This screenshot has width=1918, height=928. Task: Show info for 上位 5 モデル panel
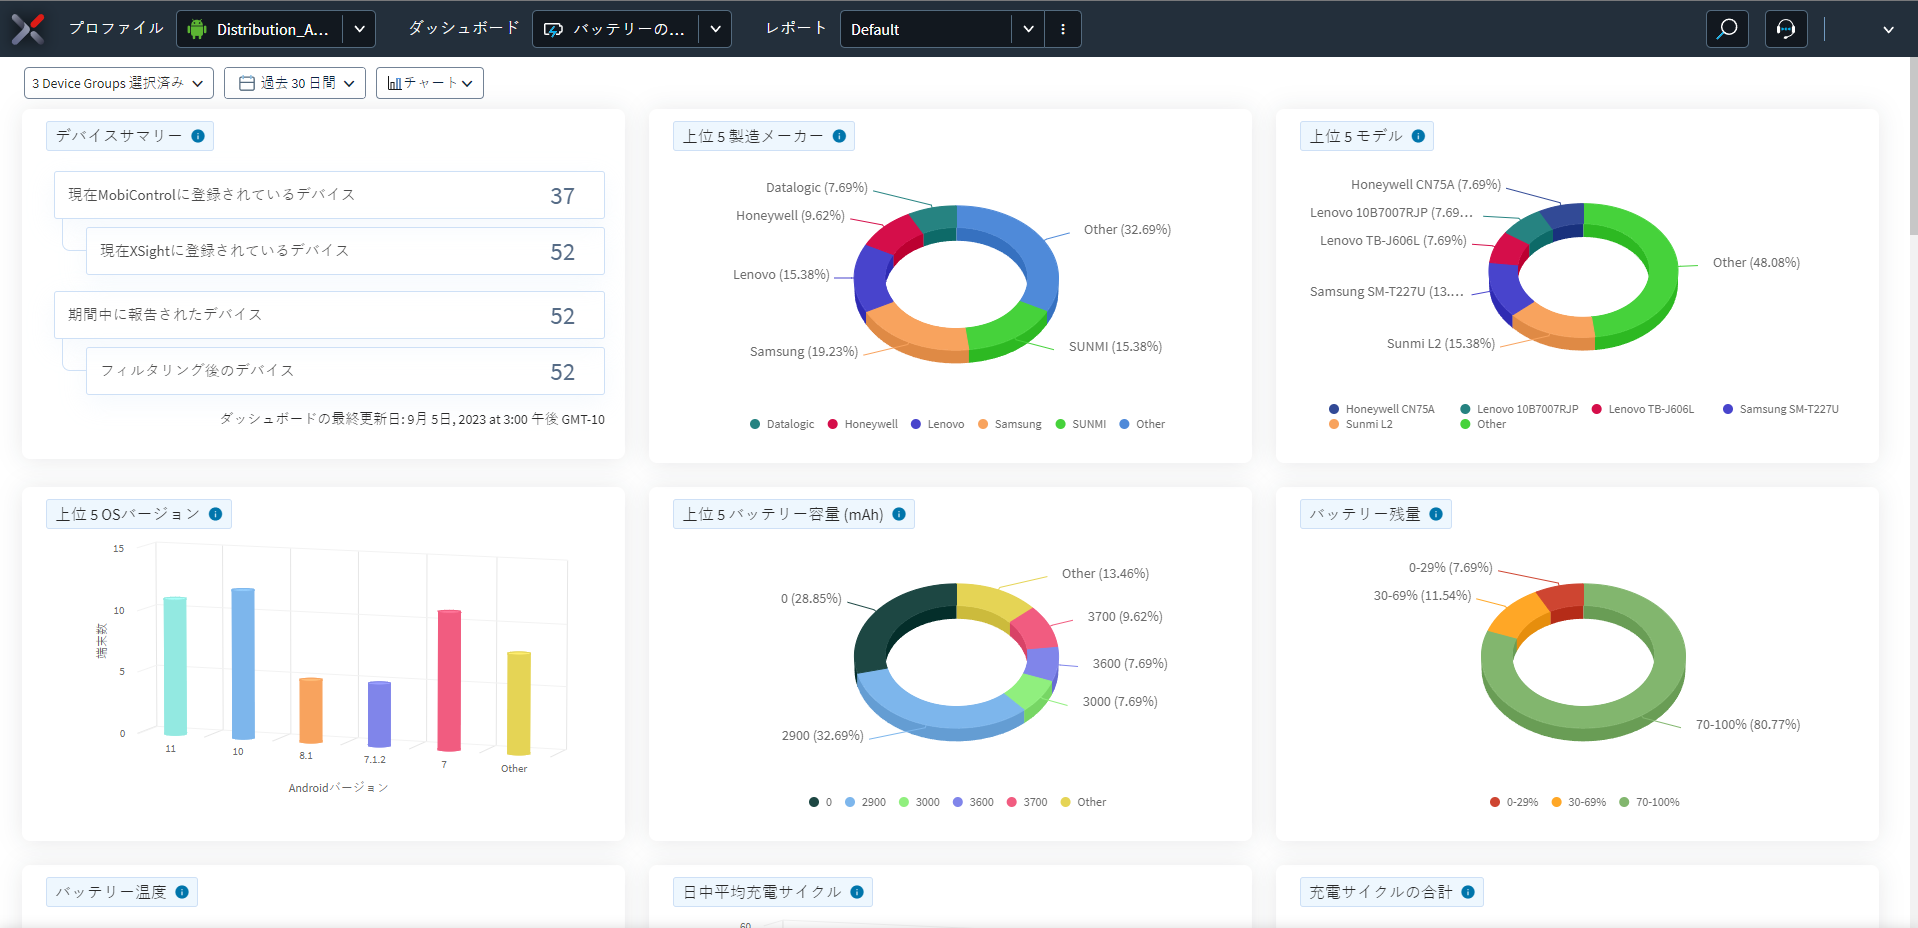pyautogui.click(x=1418, y=136)
